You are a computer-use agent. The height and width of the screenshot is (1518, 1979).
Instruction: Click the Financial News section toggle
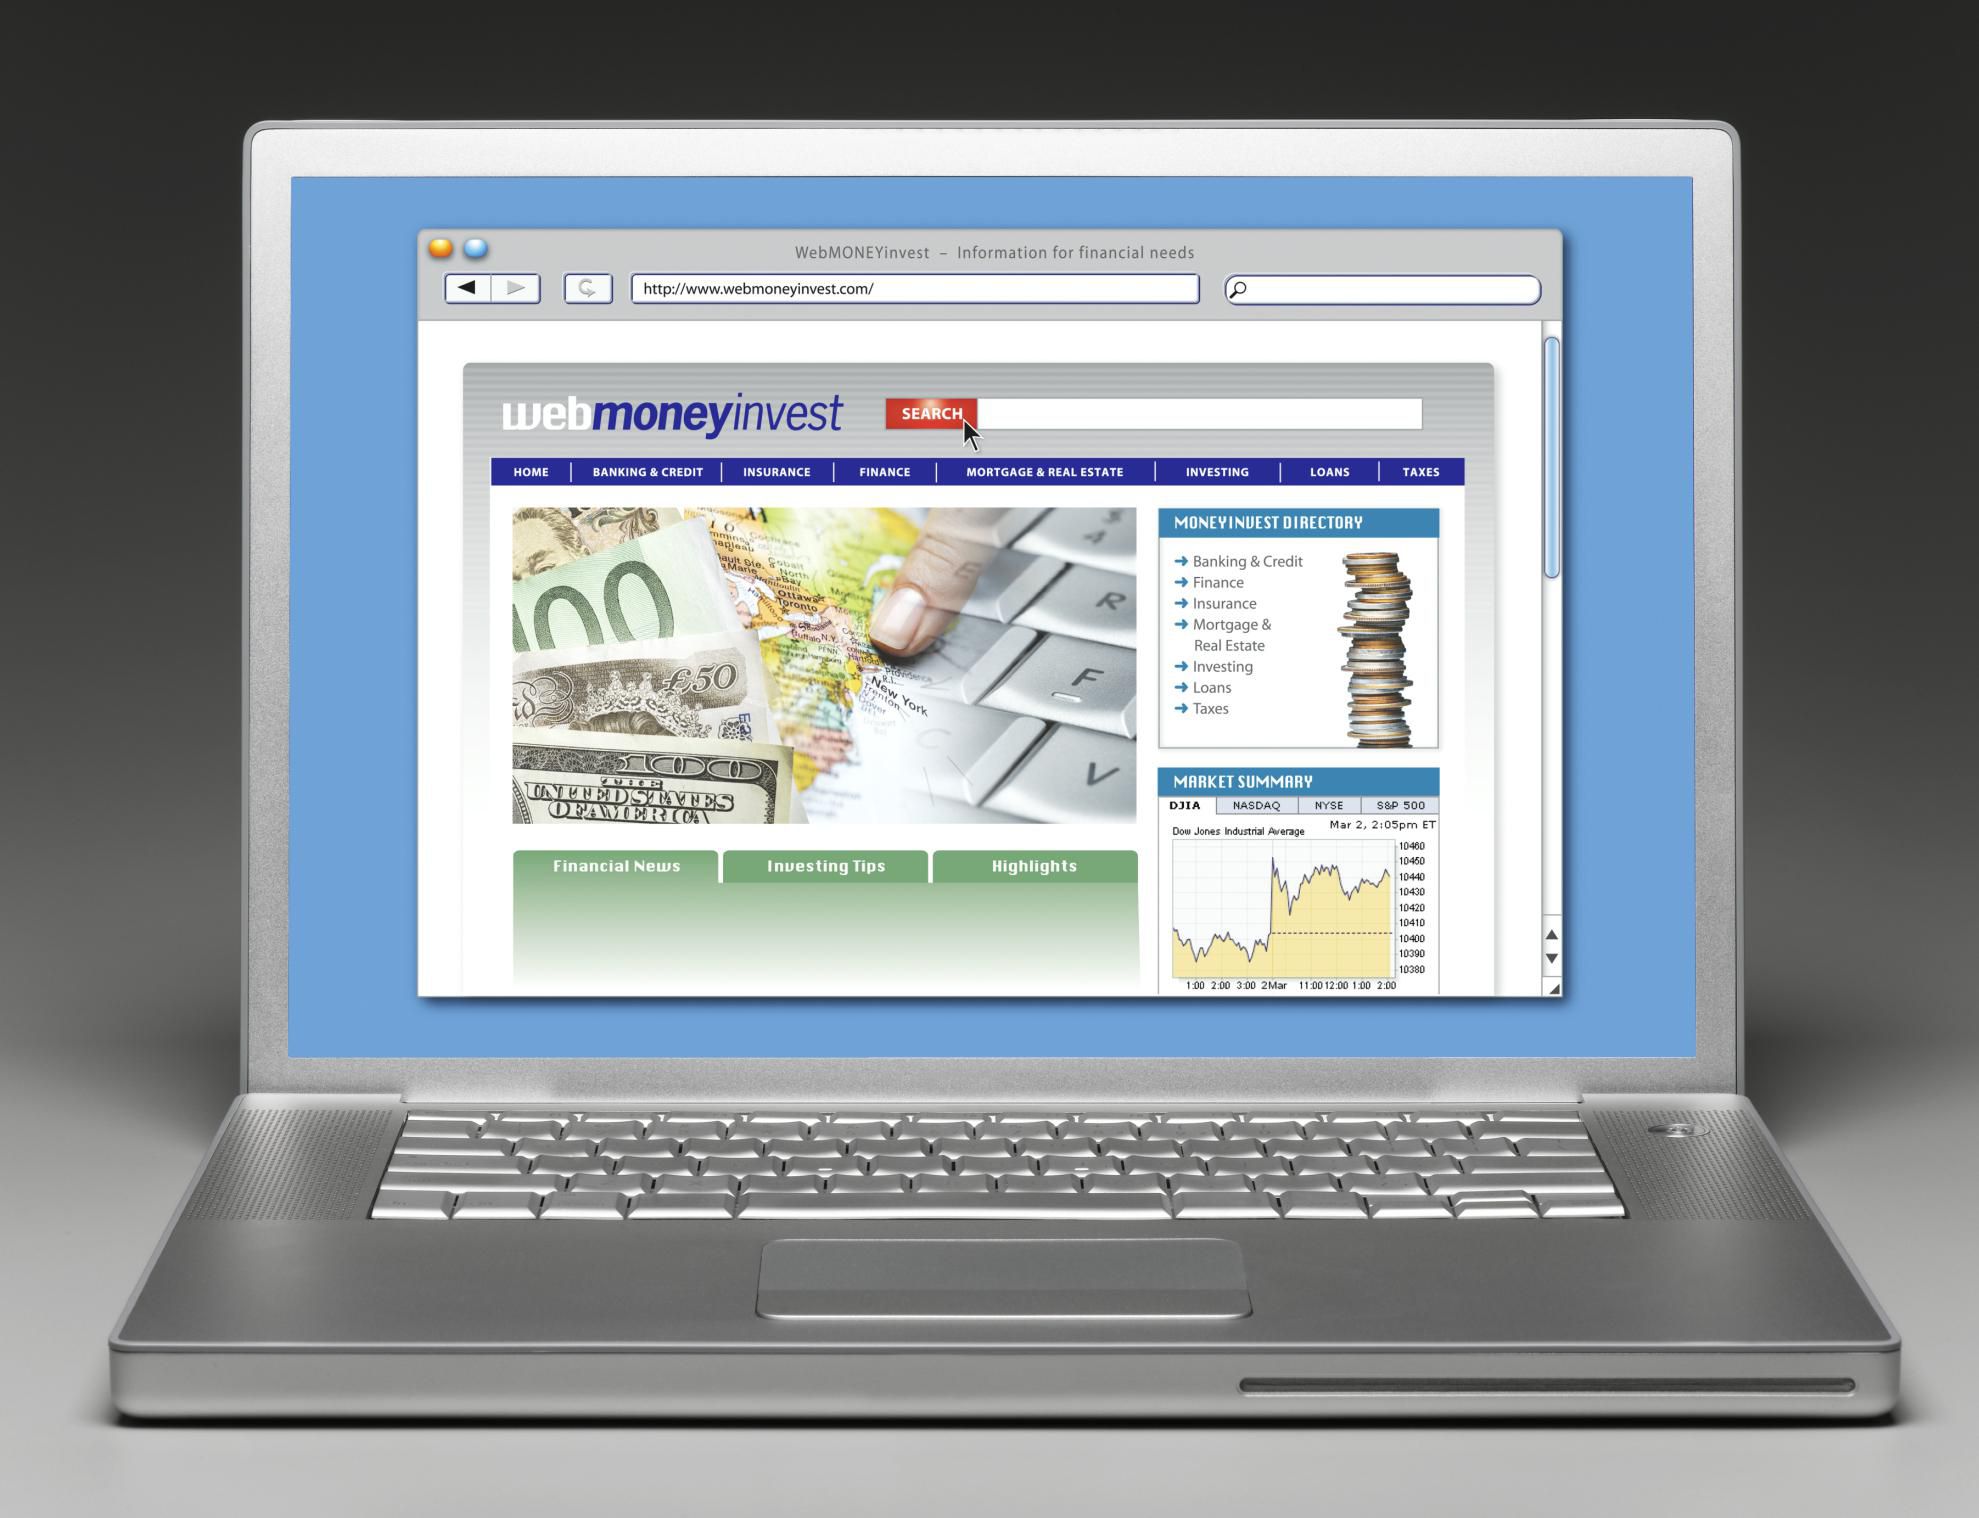pos(616,866)
